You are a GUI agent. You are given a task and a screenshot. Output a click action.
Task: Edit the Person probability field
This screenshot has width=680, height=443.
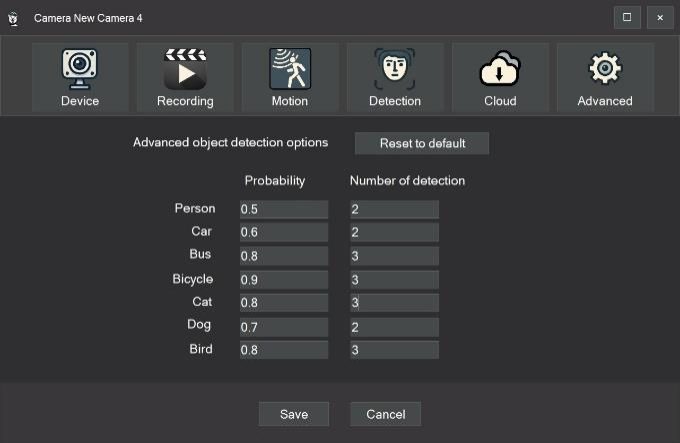[284, 209]
